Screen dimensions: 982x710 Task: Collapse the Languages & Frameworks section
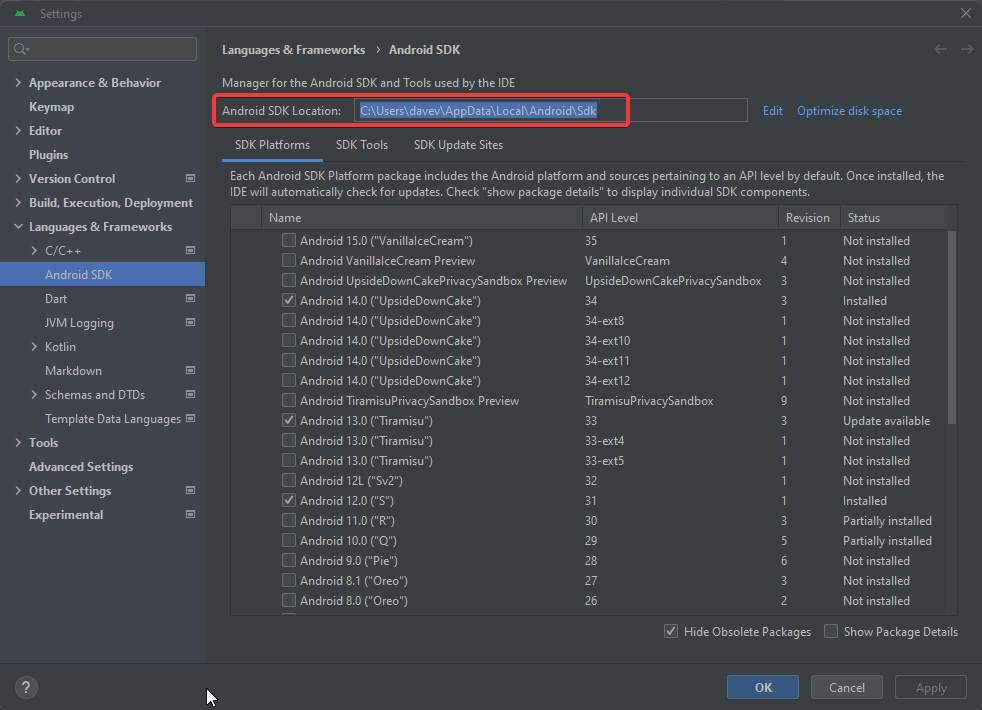pyautogui.click(x=18, y=227)
